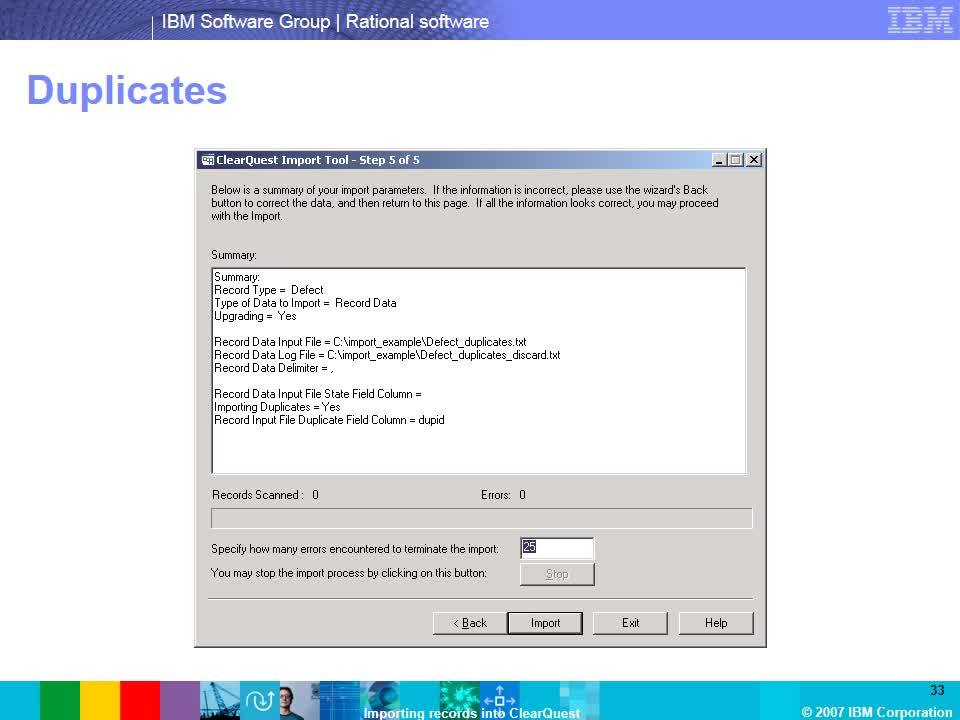The image size is (960, 720).
Task: Click the IBM logo in the header
Action: (920, 20)
